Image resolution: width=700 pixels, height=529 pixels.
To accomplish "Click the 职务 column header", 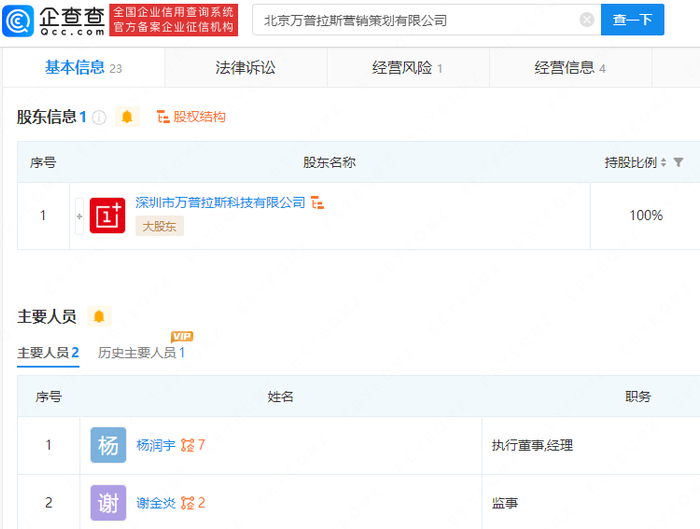I will [x=638, y=396].
